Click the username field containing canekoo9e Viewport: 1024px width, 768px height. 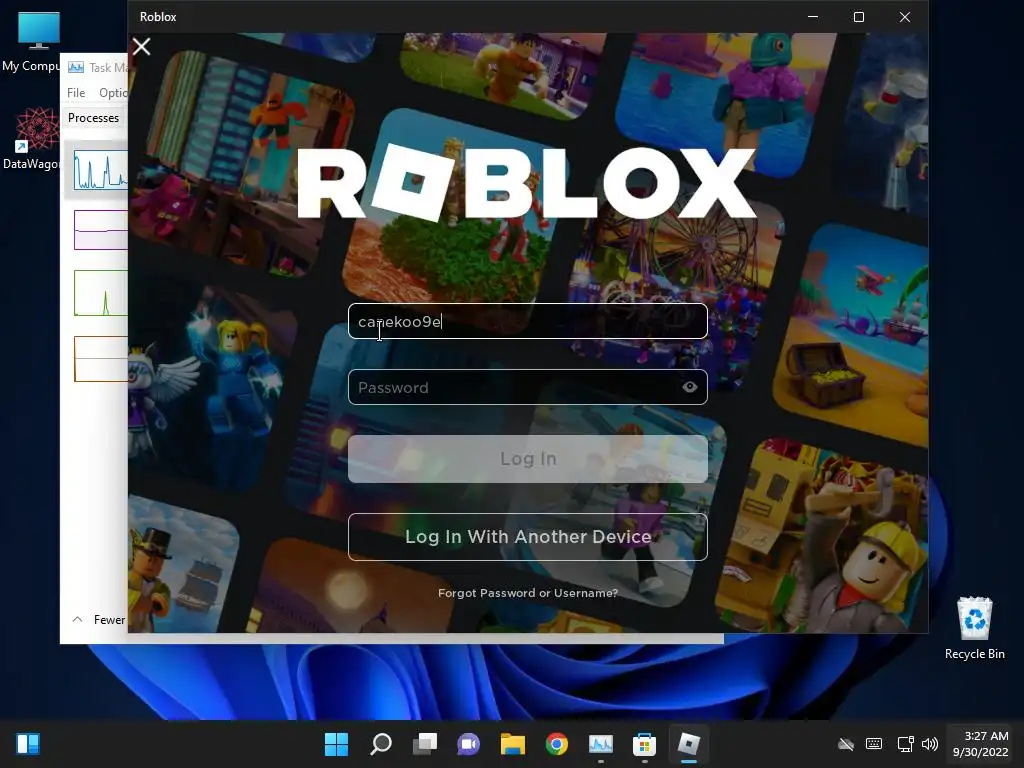pyautogui.click(x=528, y=321)
